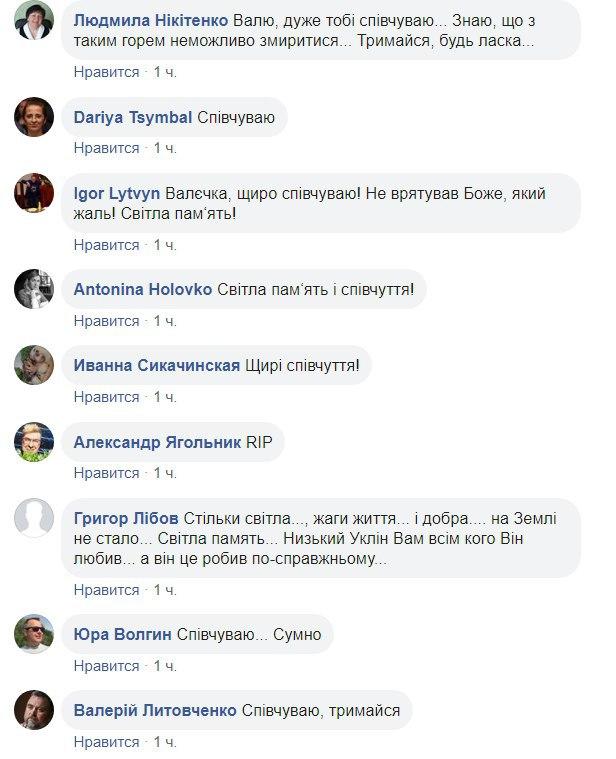
Task: Click Григор Лібов's default gray avatar
Action: [34, 517]
